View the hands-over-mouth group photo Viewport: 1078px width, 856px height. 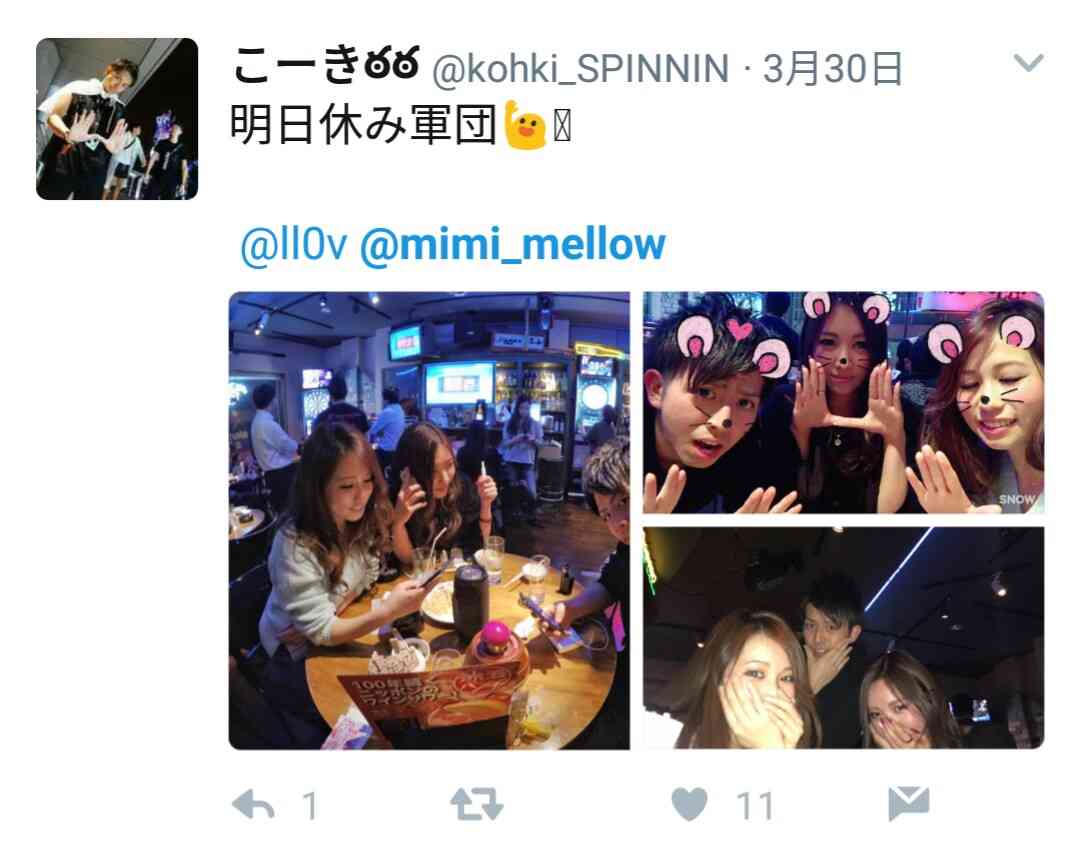point(844,638)
